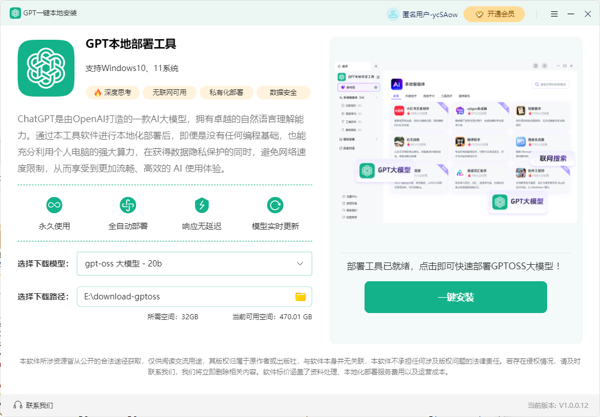This screenshot has width=600, height=417.
Task: Open the 联系我们 contact link
Action: coord(34,406)
